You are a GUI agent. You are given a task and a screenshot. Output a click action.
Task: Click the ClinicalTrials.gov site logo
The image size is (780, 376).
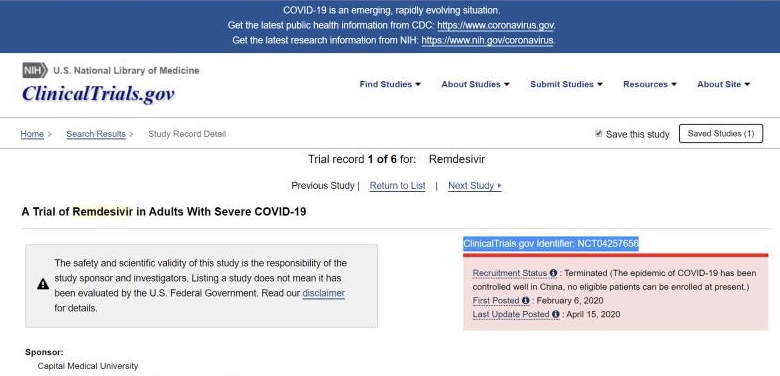tap(98, 94)
